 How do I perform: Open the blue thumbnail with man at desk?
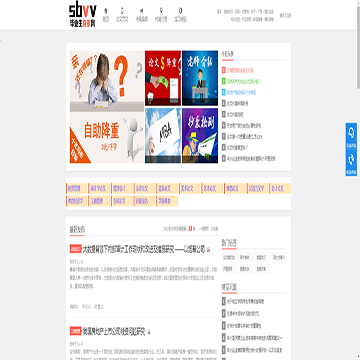tap(200, 78)
